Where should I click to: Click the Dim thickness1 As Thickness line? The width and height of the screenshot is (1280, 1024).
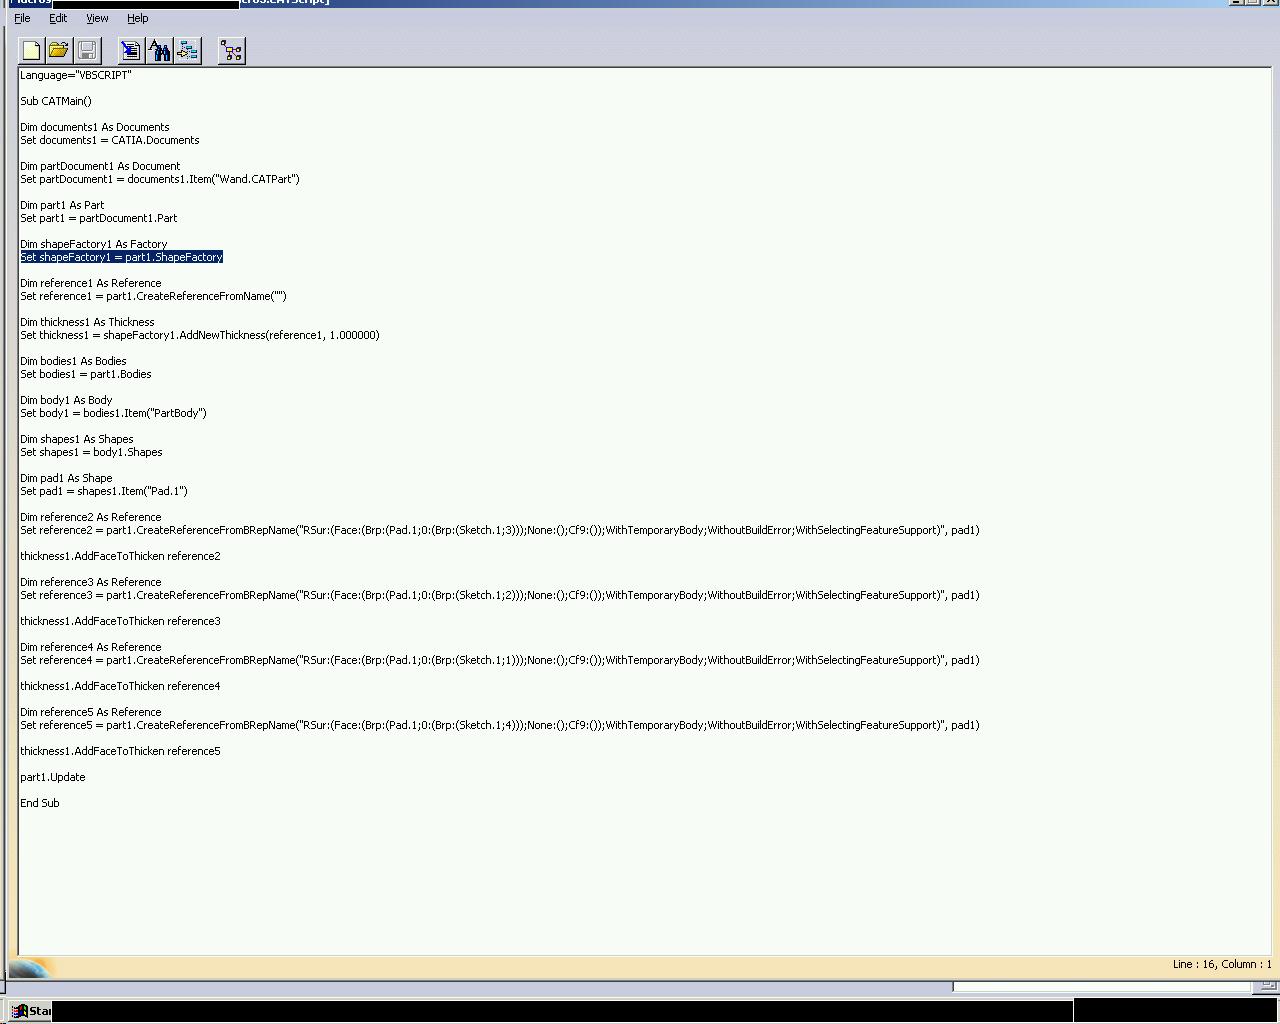[x=87, y=322]
